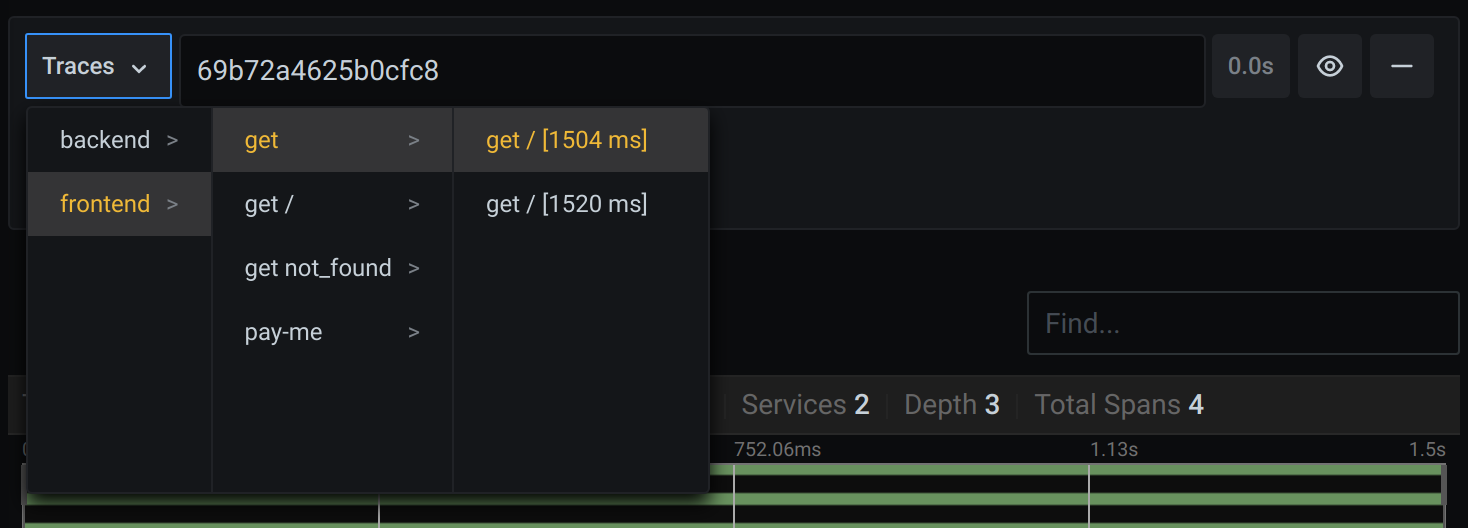
Task: Click the Total Spans 4 label
Action: (x=1118, y=405)
